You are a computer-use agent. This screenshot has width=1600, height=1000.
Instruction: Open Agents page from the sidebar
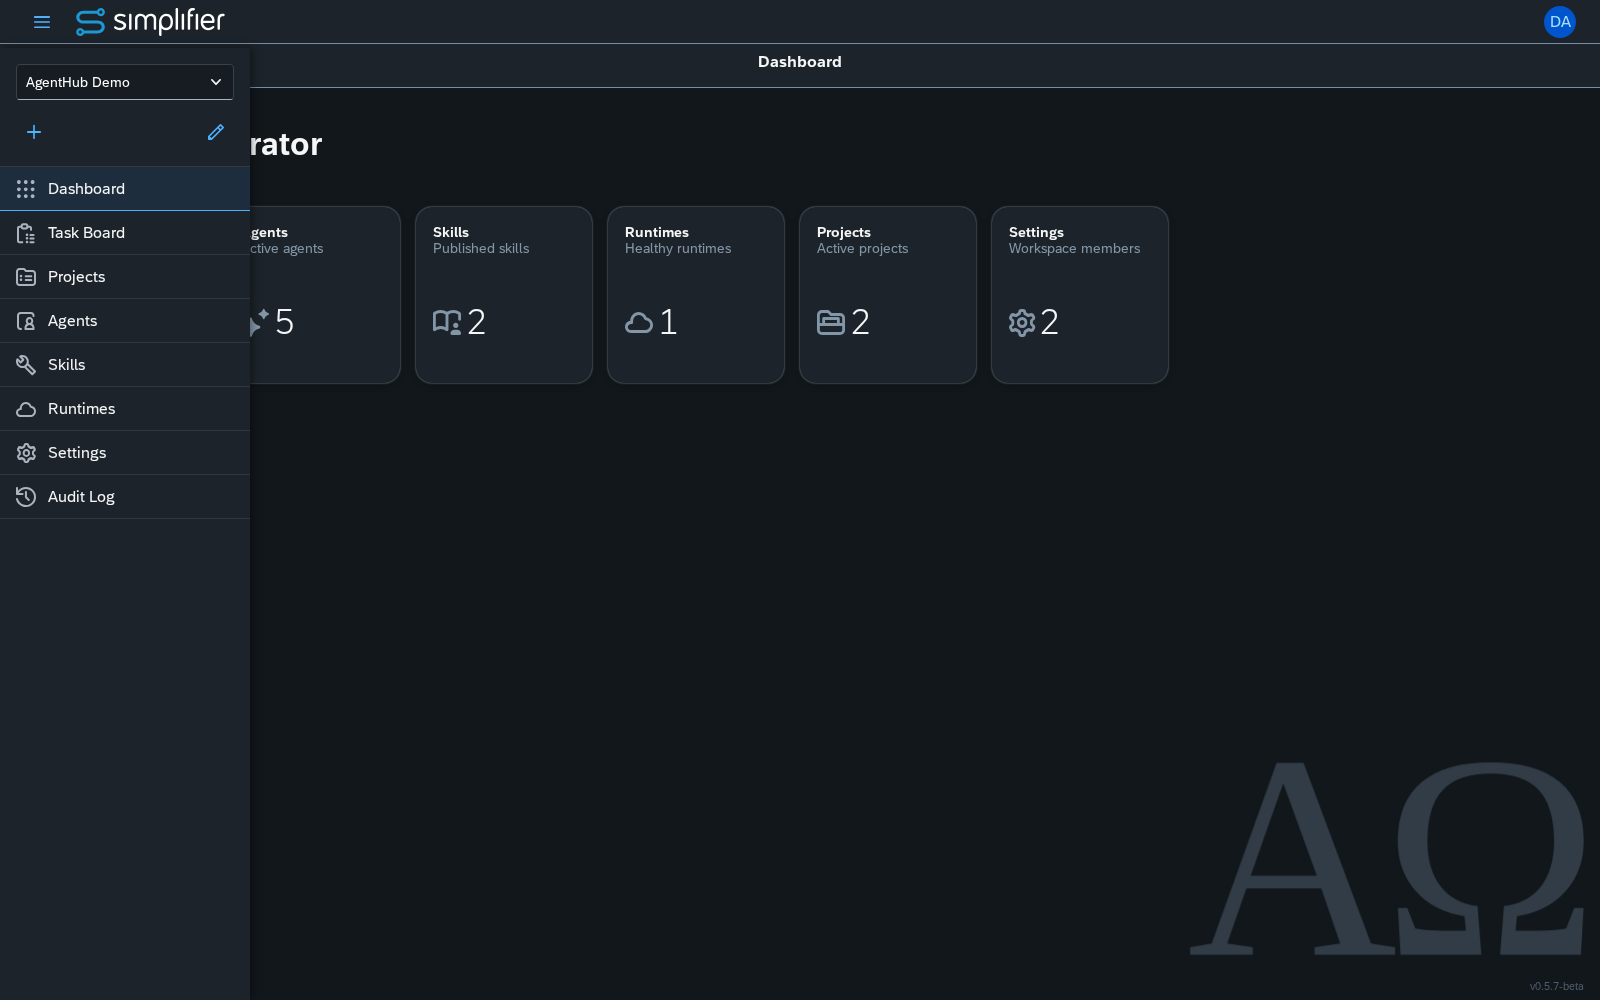click(125, 321)
